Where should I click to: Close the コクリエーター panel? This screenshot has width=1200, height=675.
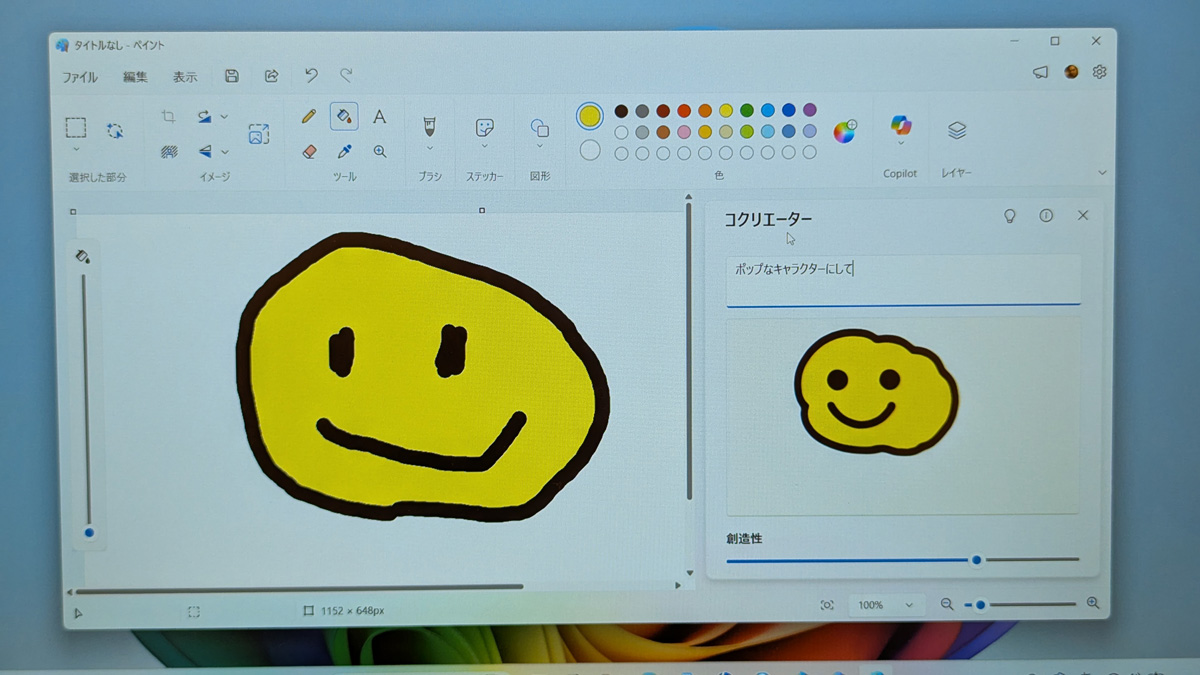(1083, 215)
